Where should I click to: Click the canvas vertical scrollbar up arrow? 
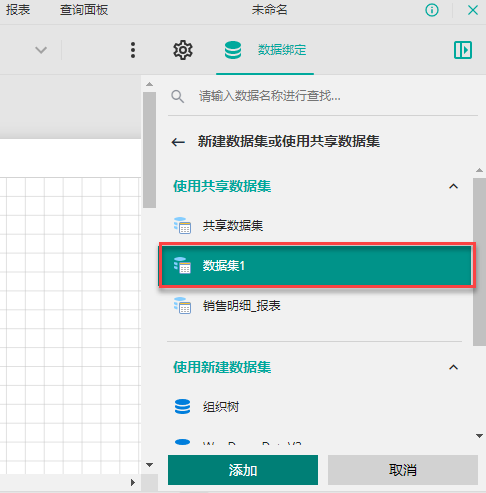[149, 84]
